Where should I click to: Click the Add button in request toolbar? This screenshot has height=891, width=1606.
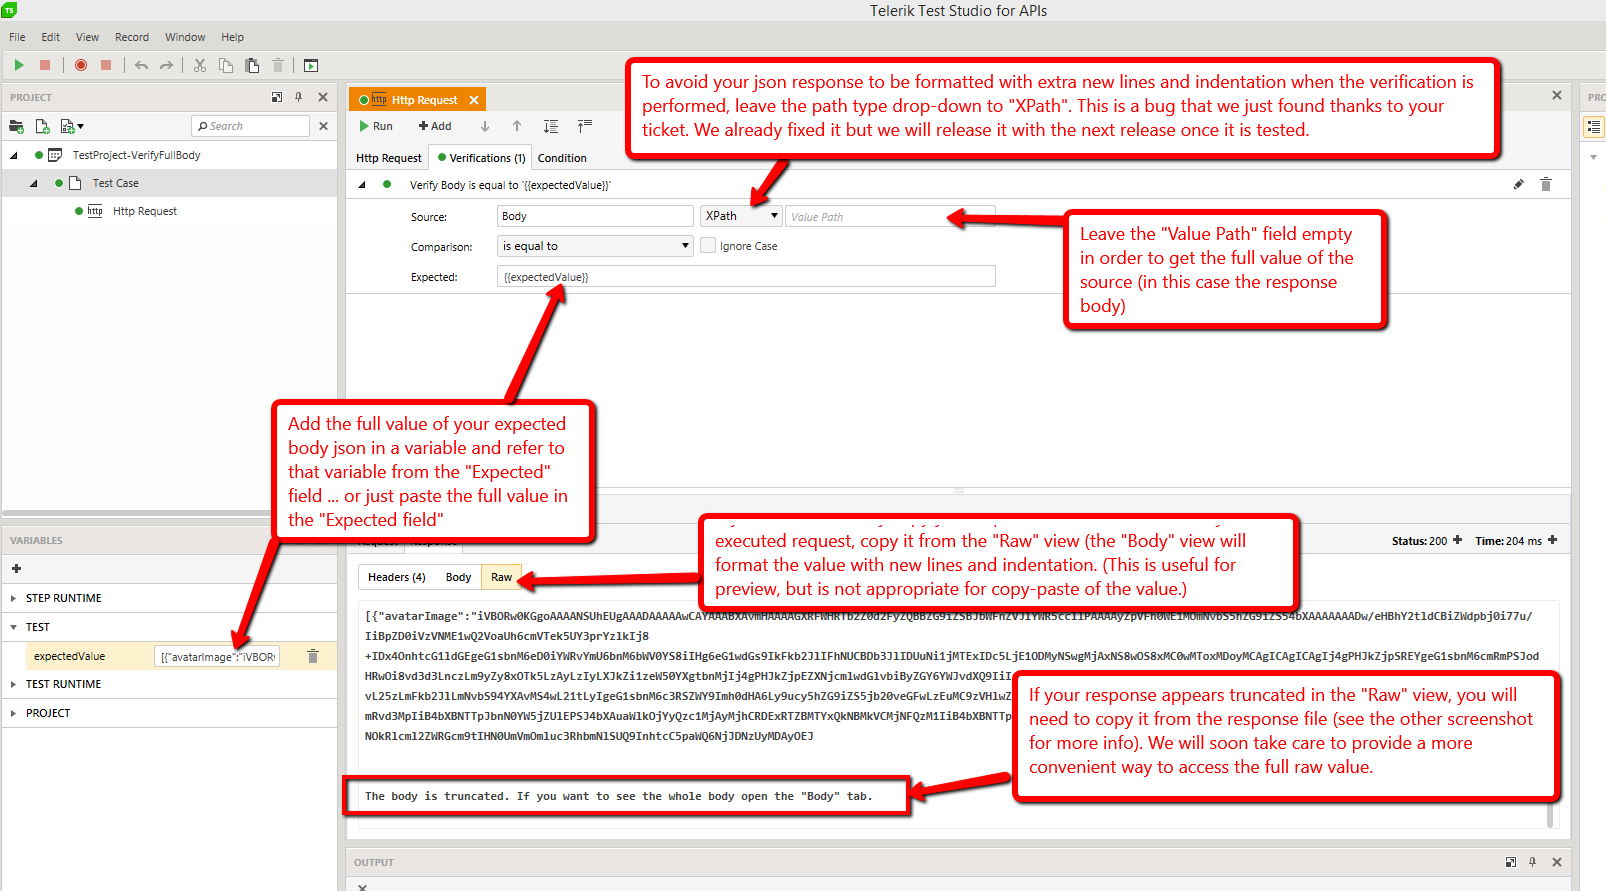point(435,126)
